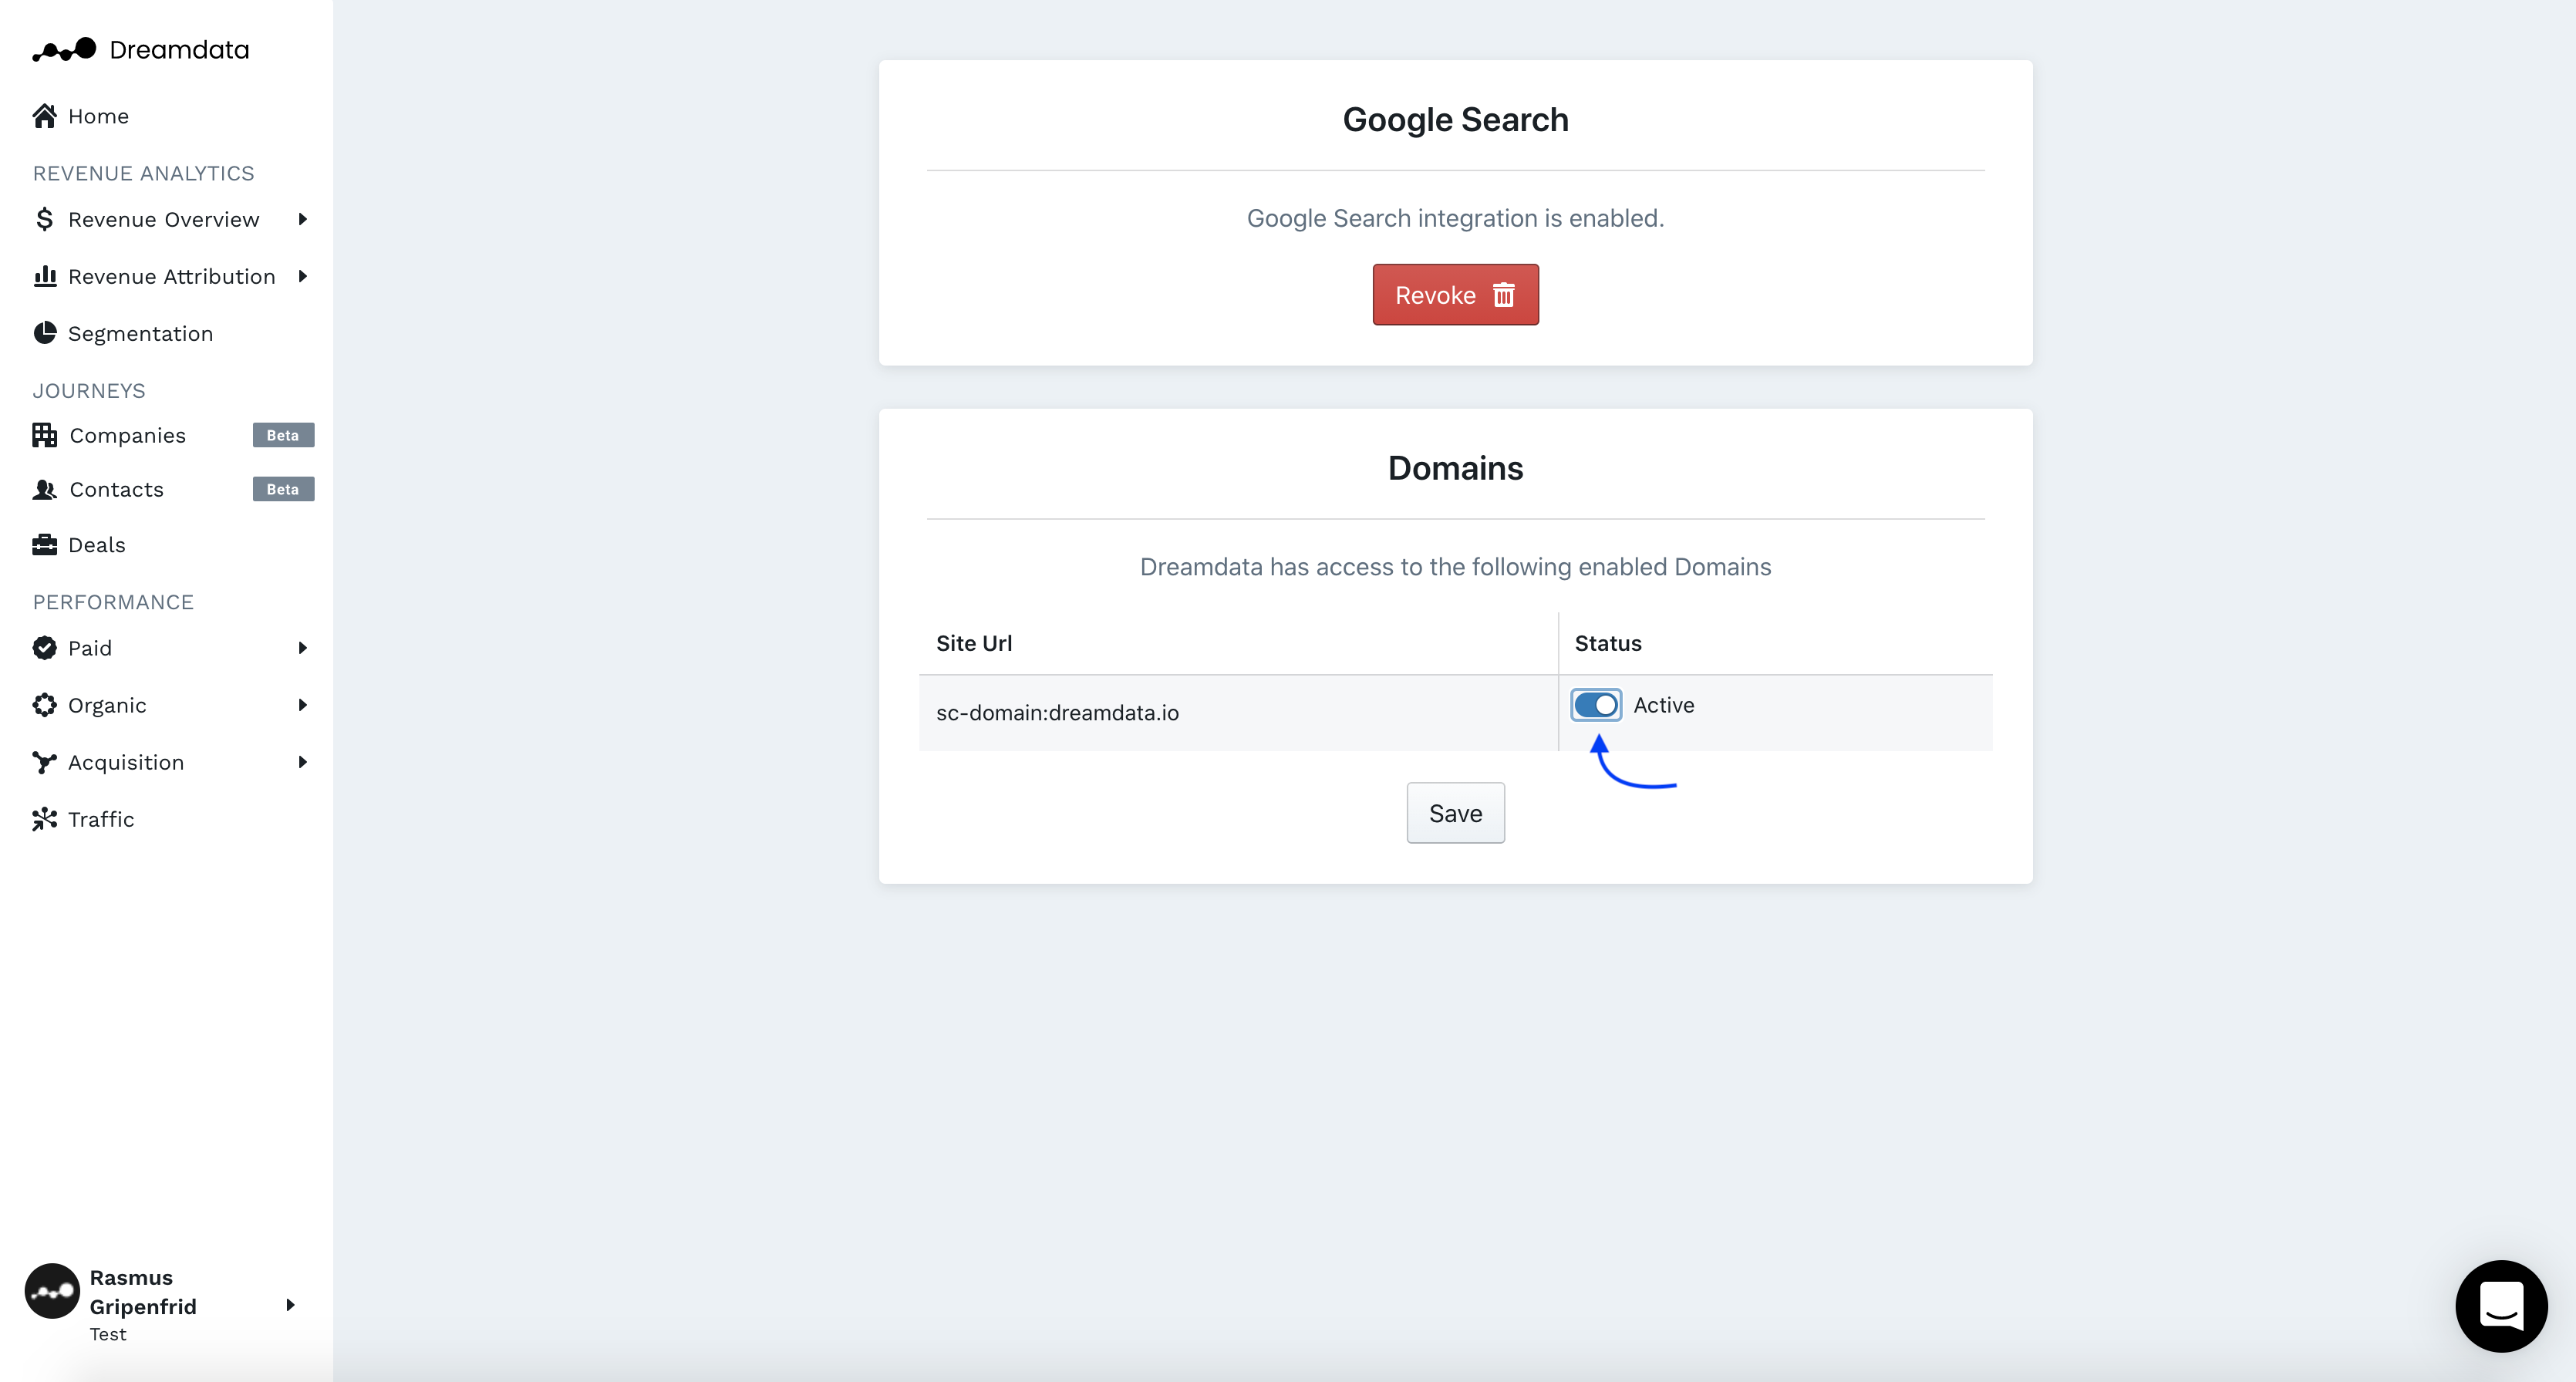This screenshot has width=2576, height=1382.
Task: Click the Dreamdata brand name
Action: (179, 49)
